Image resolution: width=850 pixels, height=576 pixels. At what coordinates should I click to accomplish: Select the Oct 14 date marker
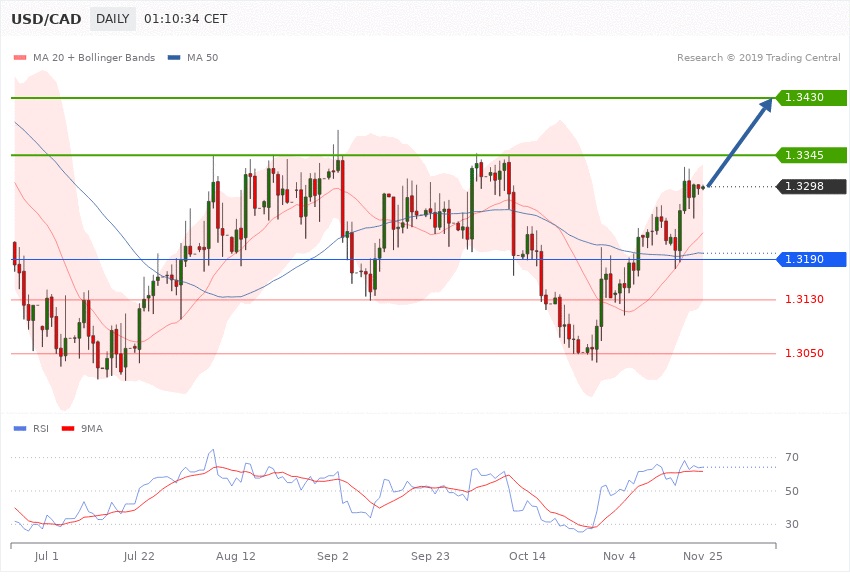[x=525, y=554]
